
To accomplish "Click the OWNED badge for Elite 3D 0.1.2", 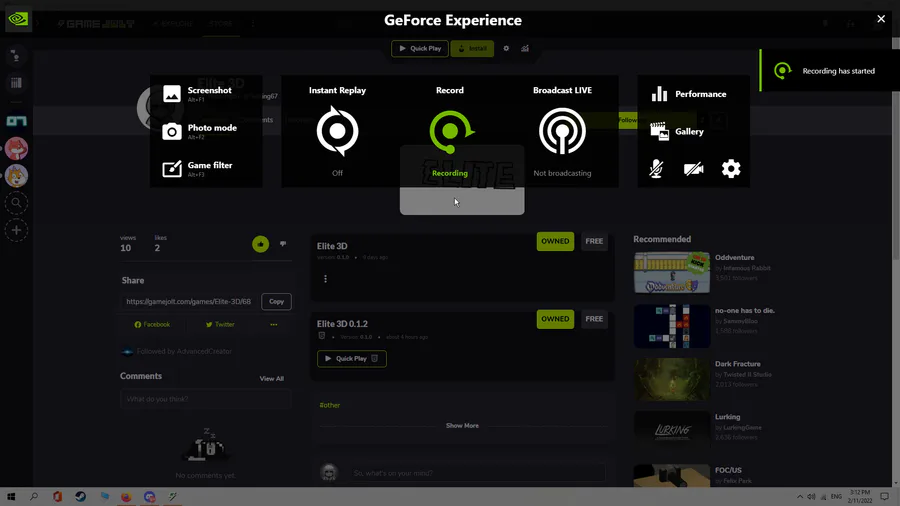I will pyautogui.click(x=555, y=319).
